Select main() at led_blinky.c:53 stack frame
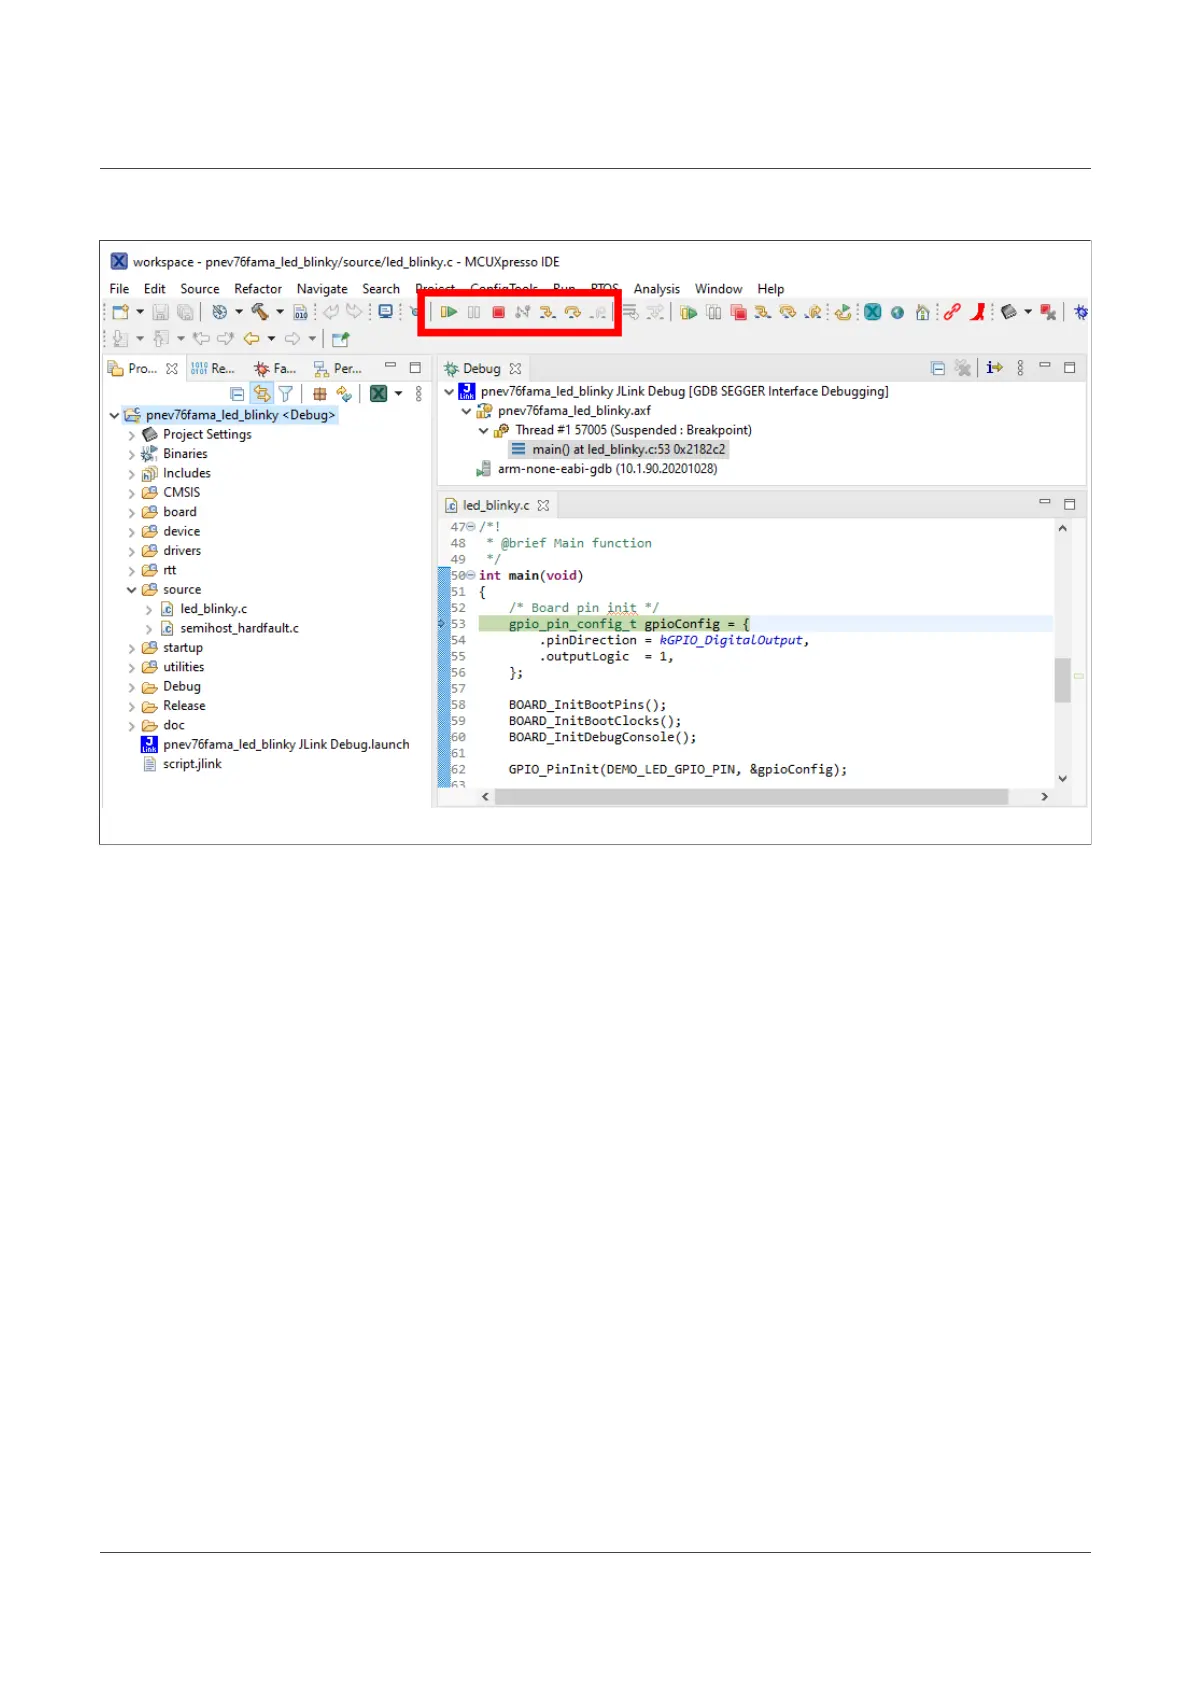 (619, 450)
